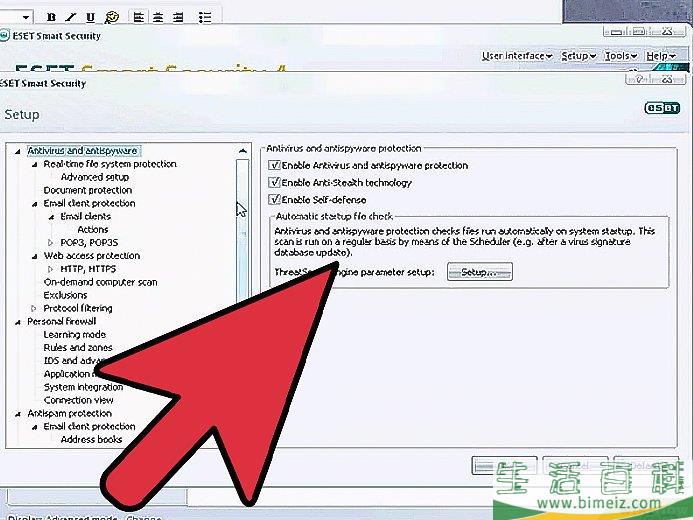Click the Setup tree vertical scrollbar thumb
This screenshot has height=520, width=693.
tap(242, 230)
